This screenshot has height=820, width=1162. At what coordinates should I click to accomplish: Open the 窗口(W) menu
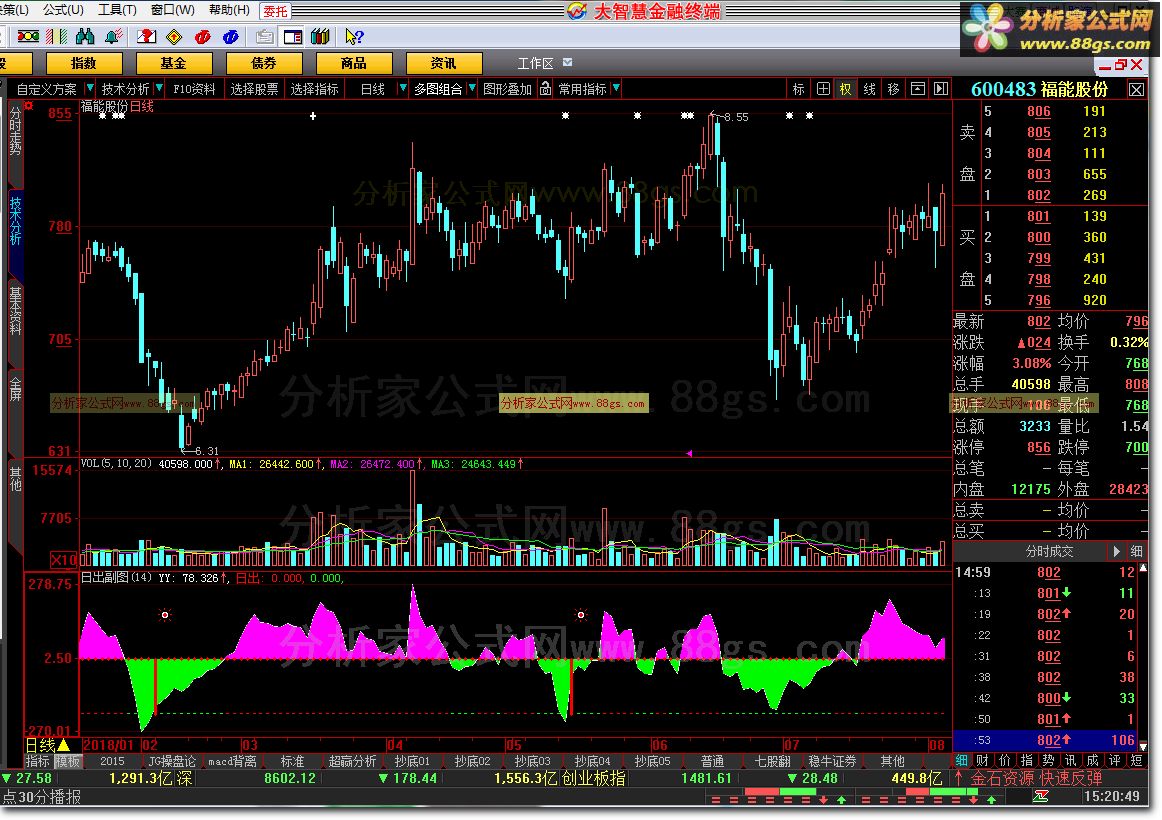[x=172, y=10]
